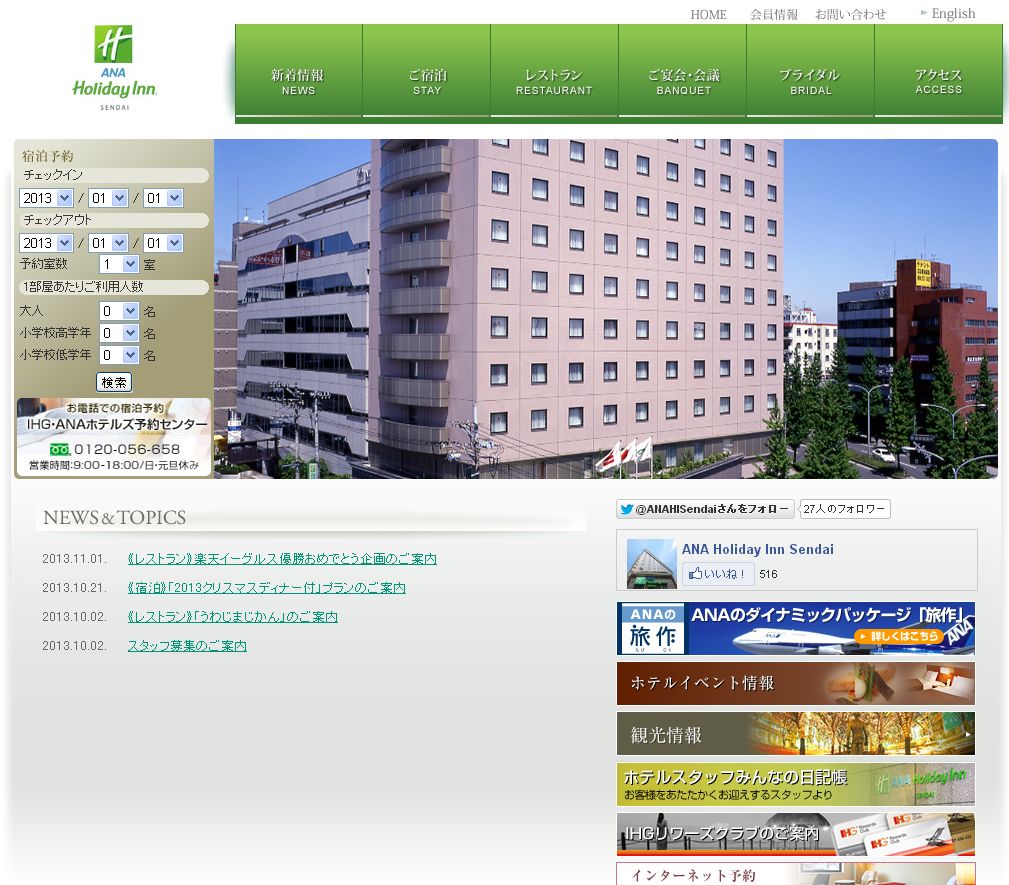Image resolution: width=1009 pixels, height=885 pixels.
Task: Click the ANA Holiday Inn Sendai logo
Action: (x=115, y=68)
